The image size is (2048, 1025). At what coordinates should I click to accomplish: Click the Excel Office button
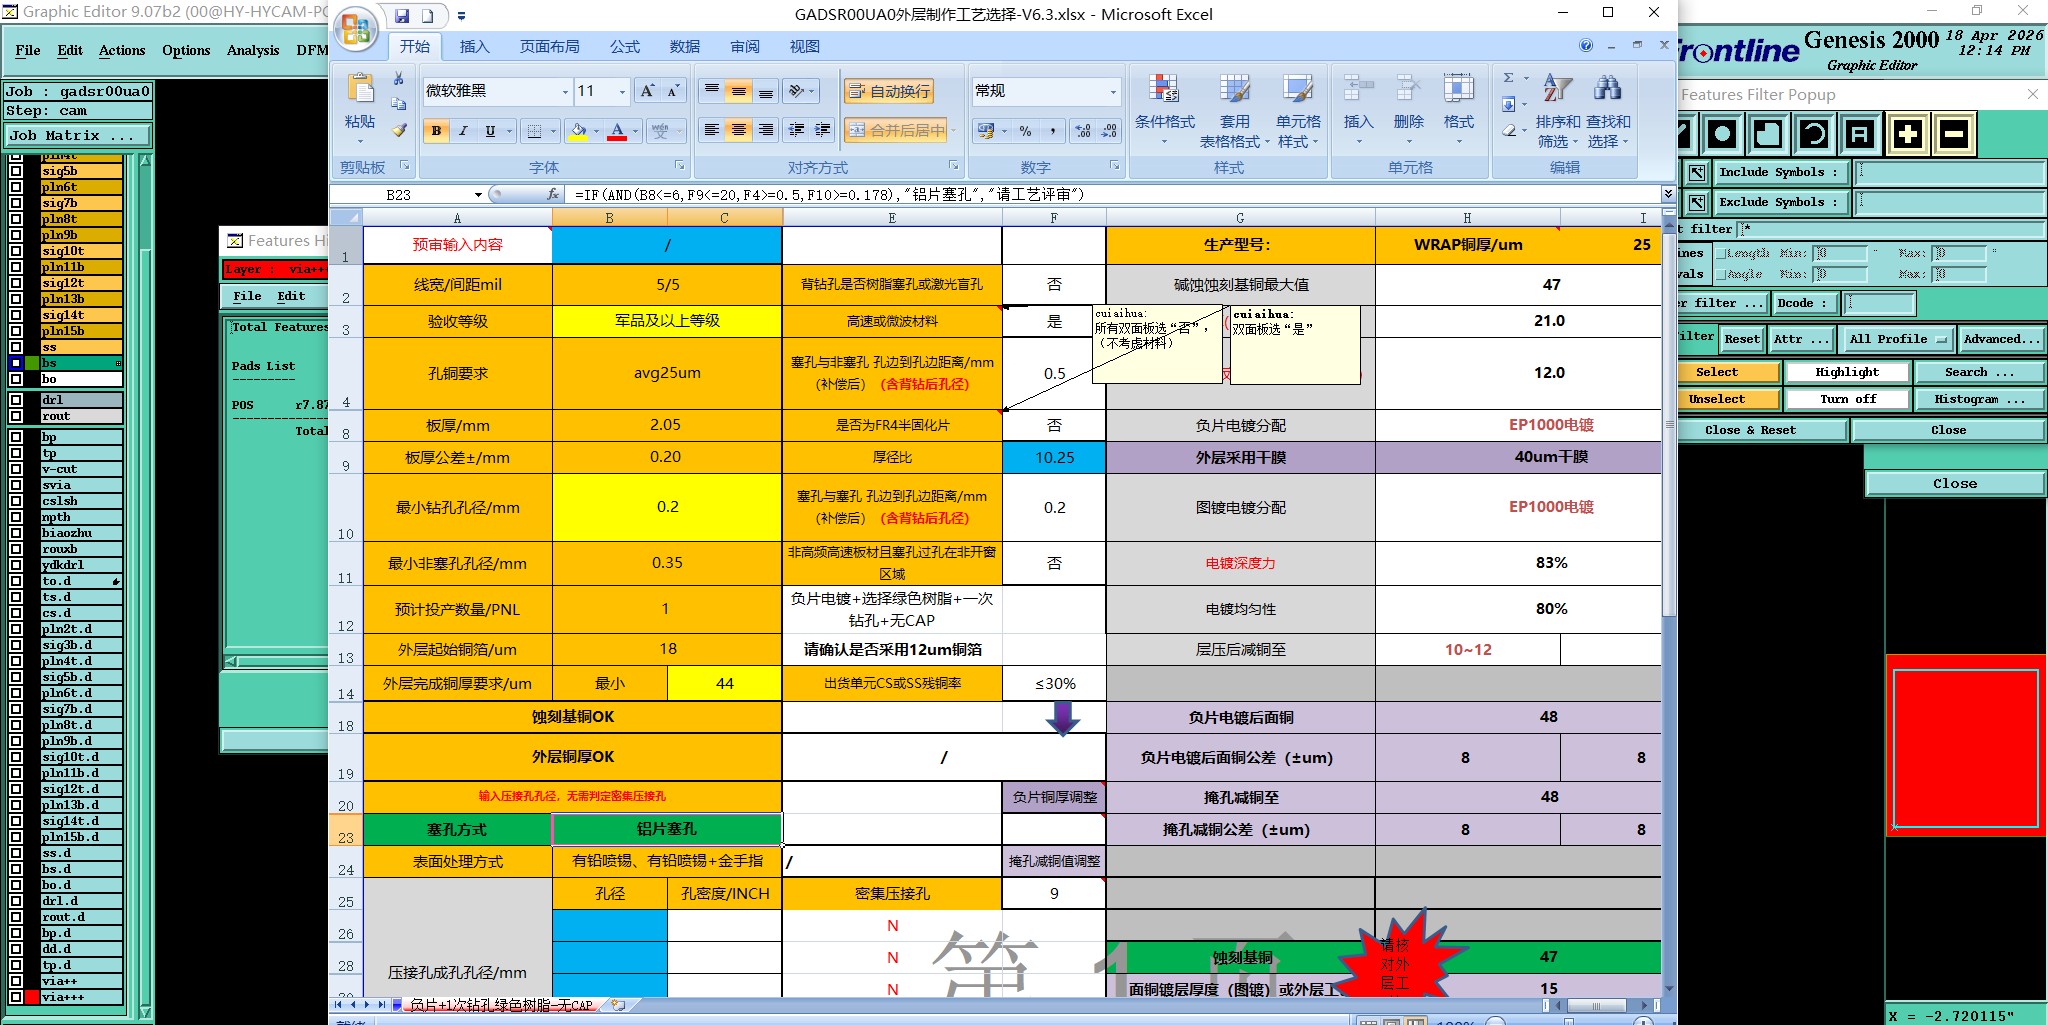(x=356, y=30)
